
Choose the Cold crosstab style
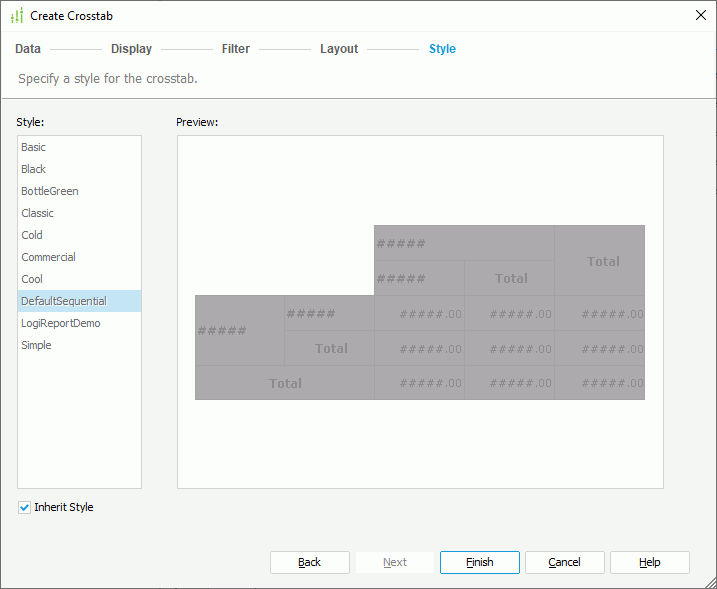click(32, 235)
